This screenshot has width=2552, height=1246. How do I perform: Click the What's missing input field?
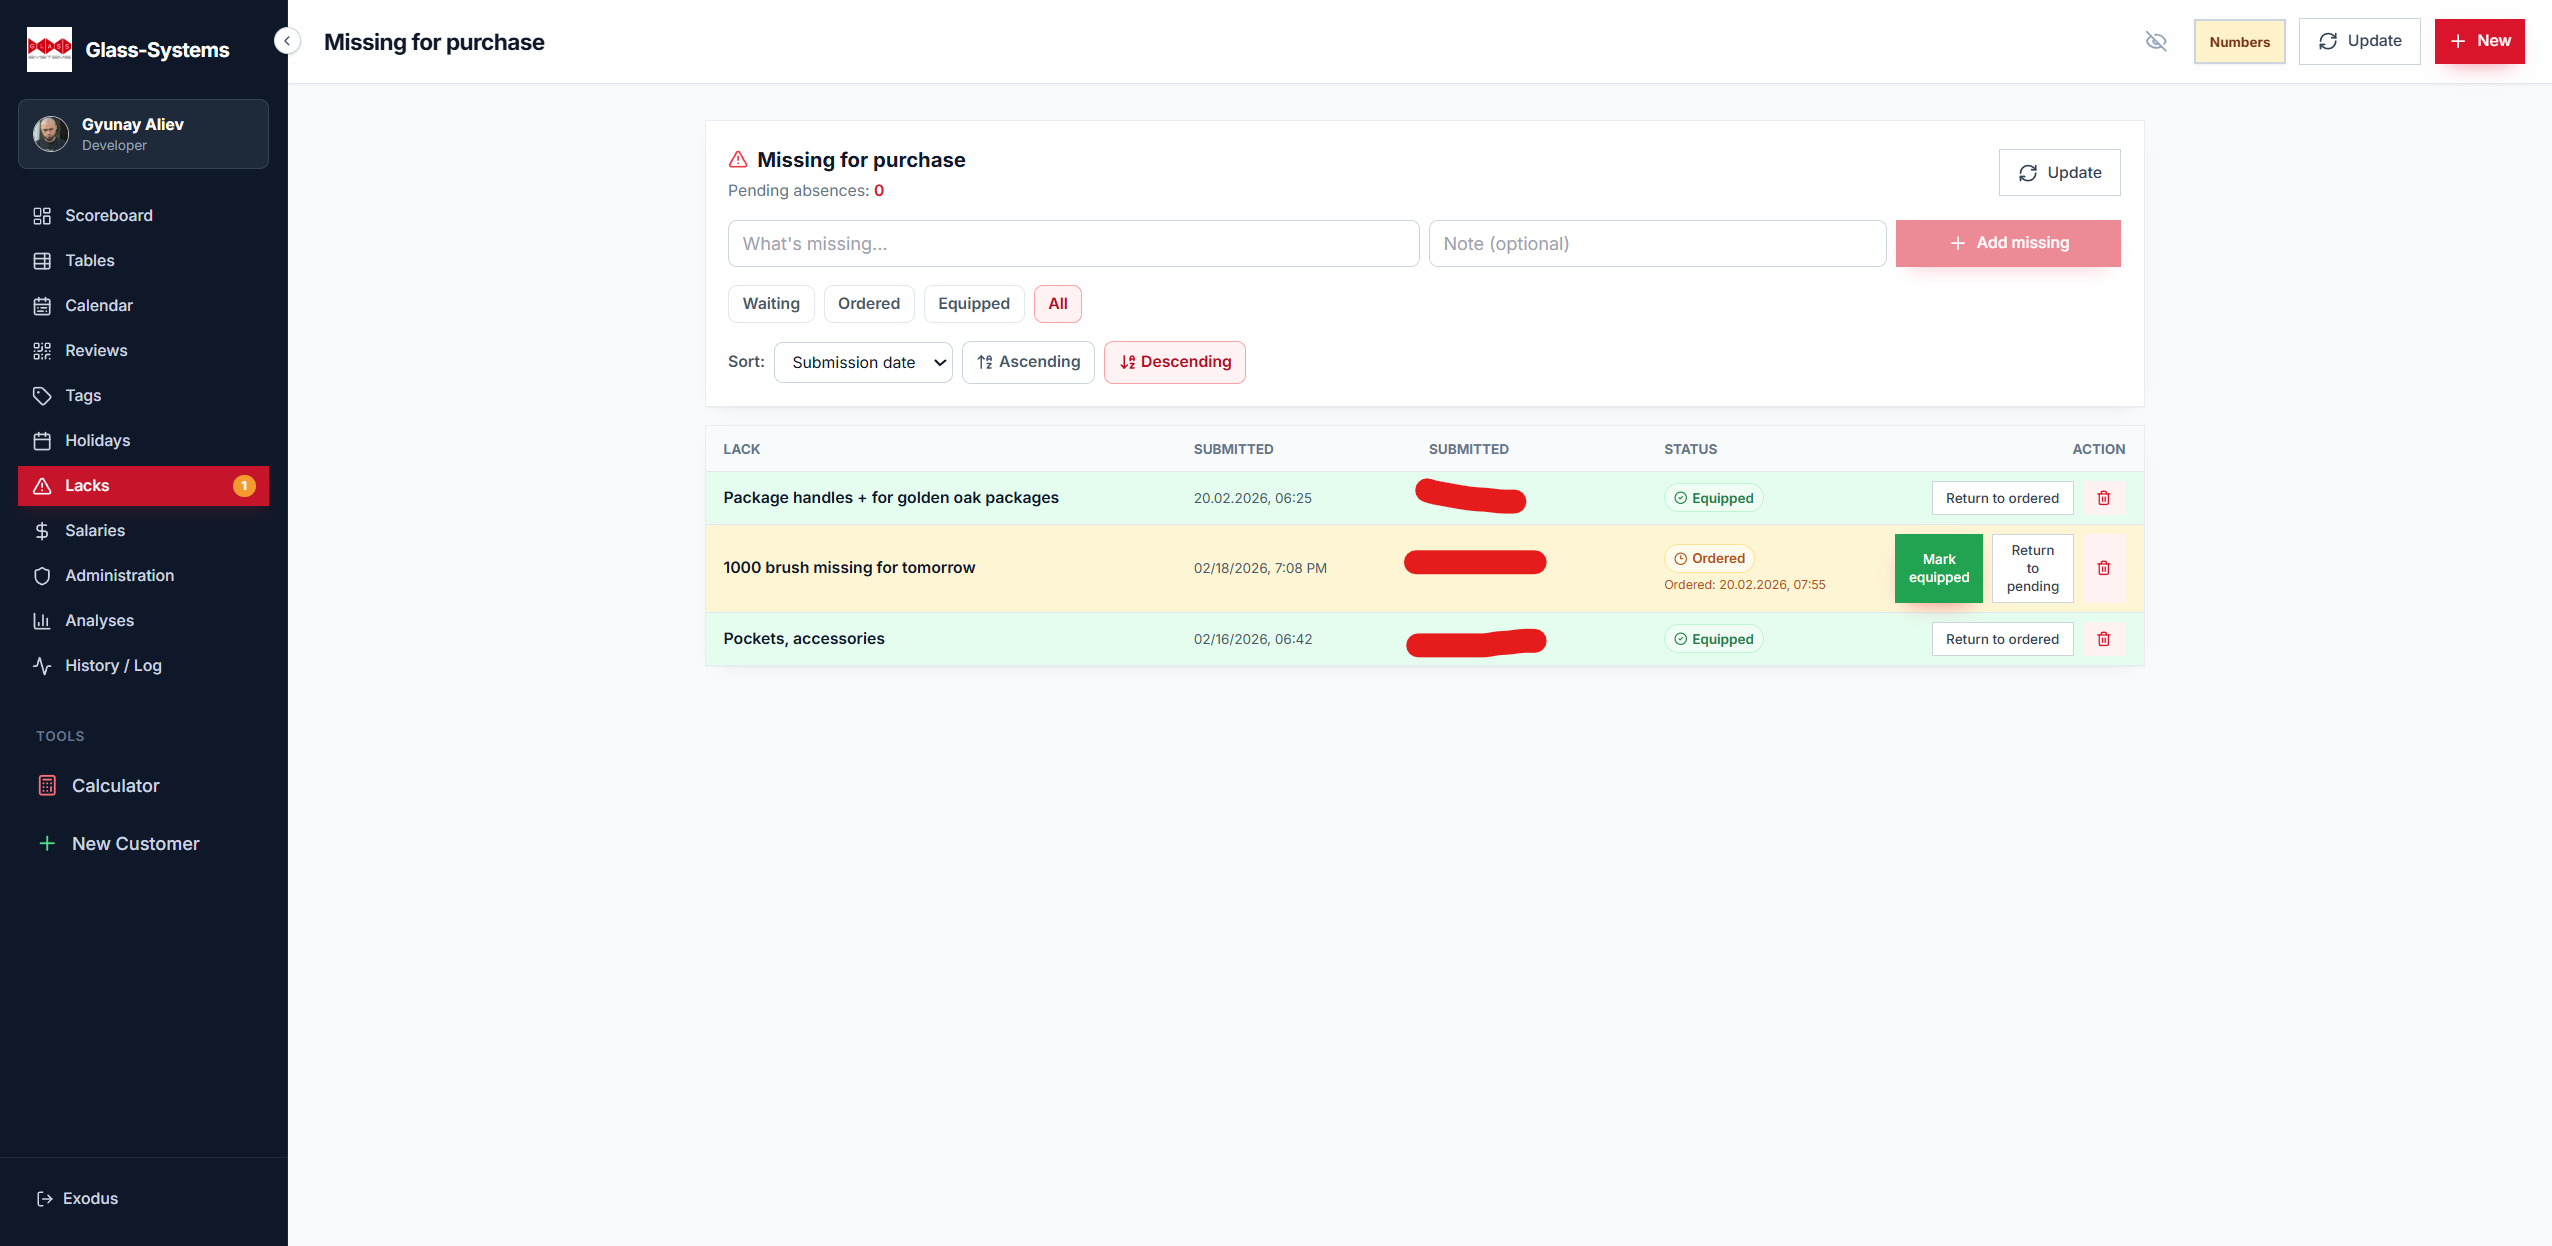tap(1072, 244)
